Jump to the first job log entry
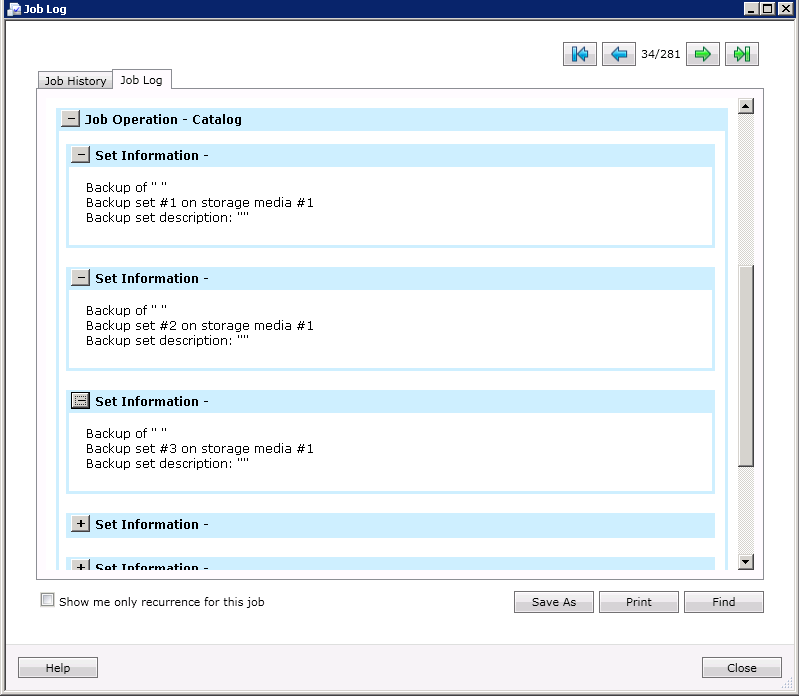Viewport: 800px width, 696px height. pyautogui.click(x=580, y=54)
